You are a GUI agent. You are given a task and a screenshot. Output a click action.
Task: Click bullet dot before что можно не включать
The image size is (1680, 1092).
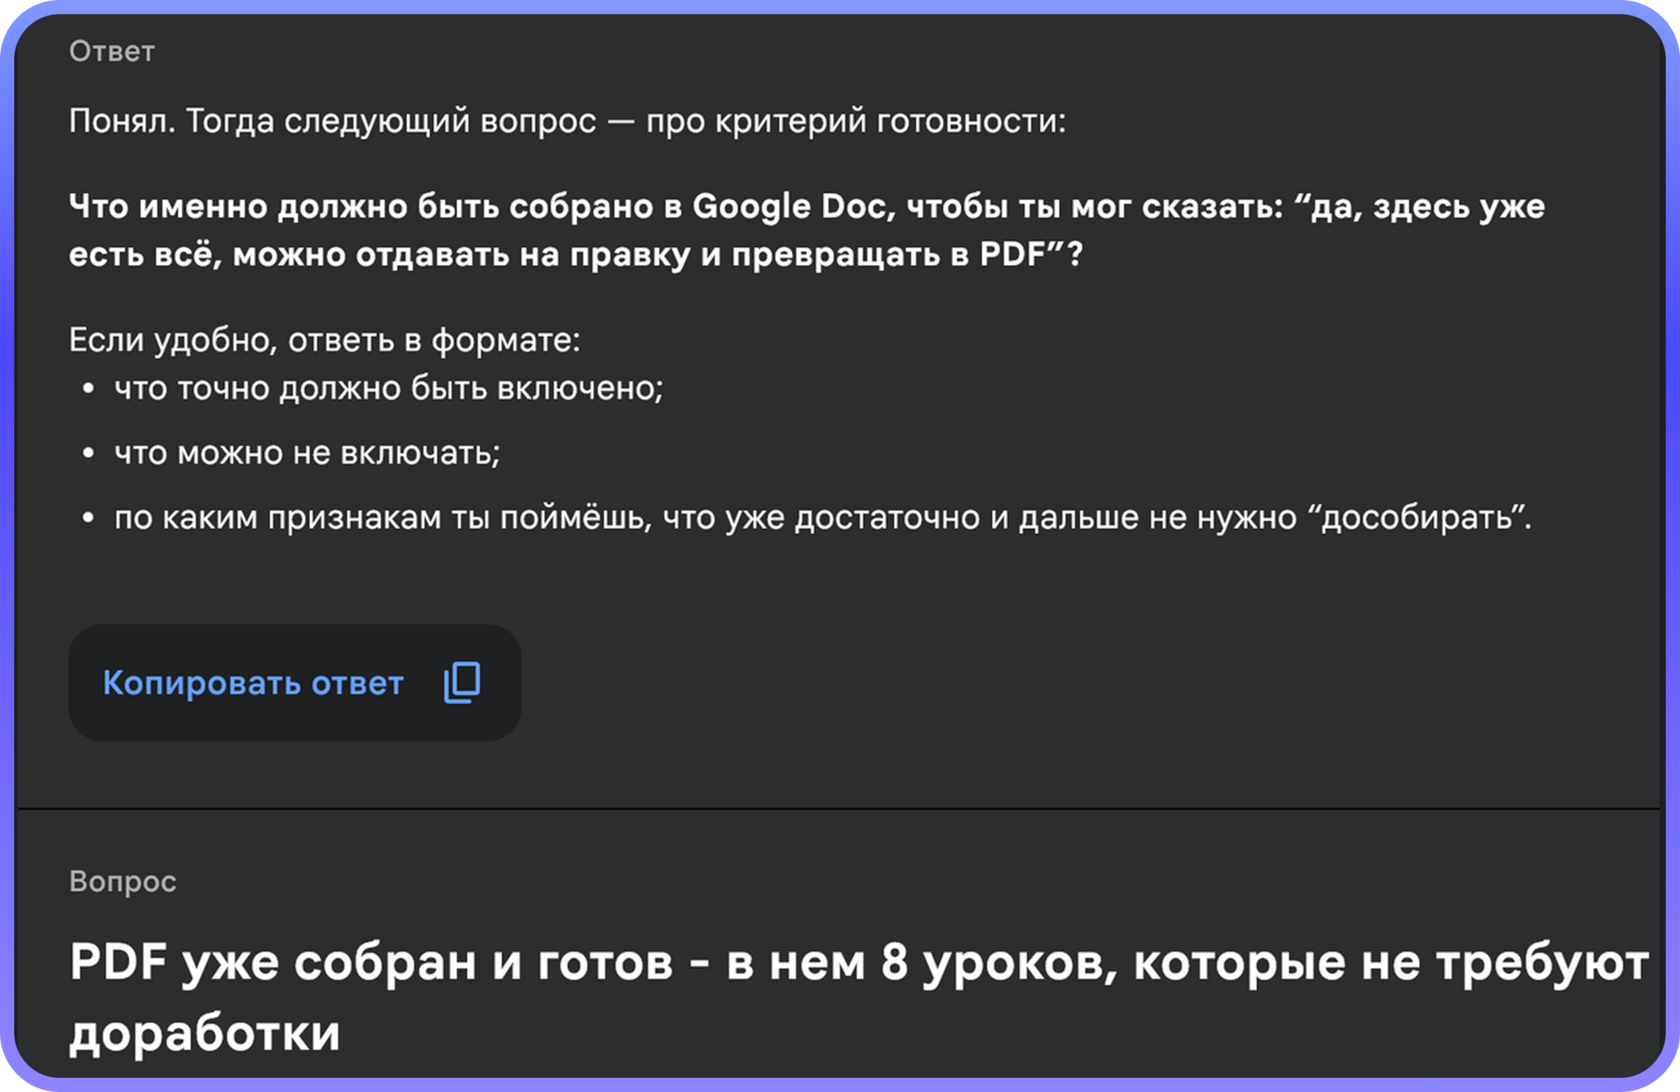[88, 453]
